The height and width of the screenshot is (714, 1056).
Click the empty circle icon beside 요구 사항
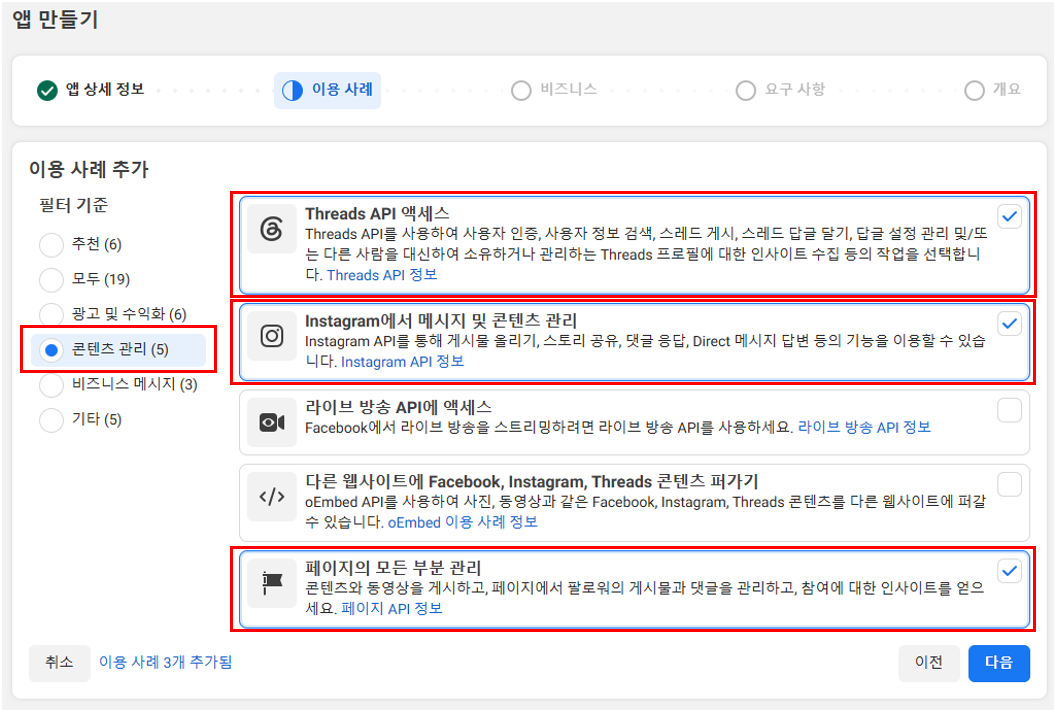pos(746,90)
